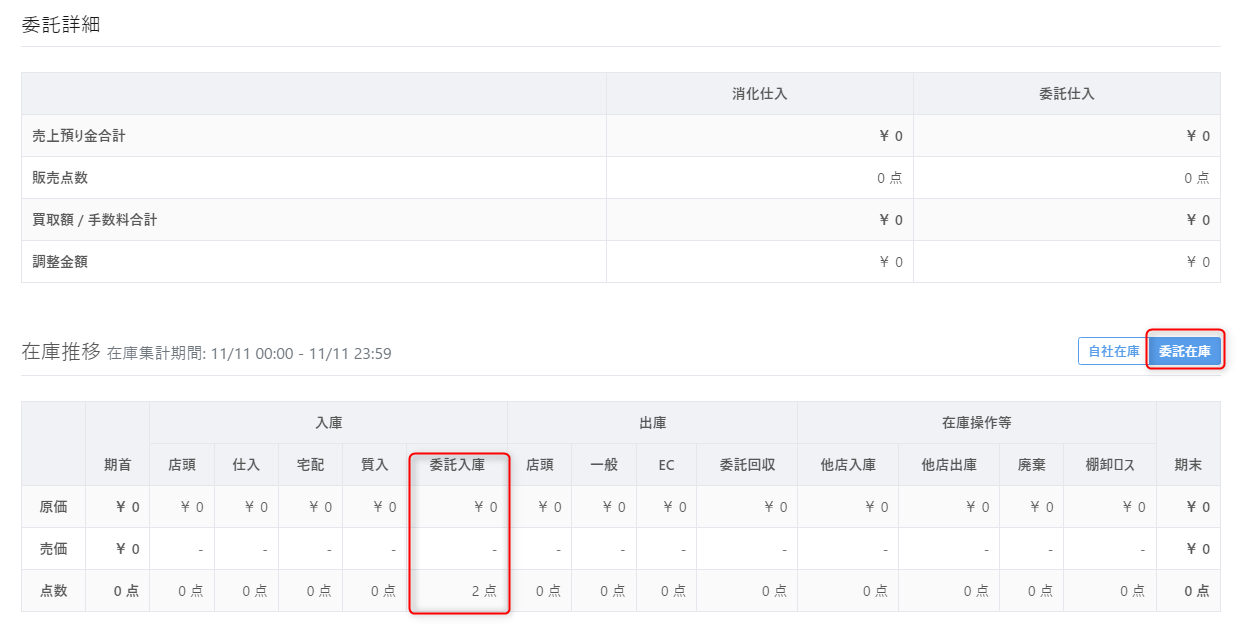
Task: Click the 他店入庫 column header
Action: pyautogui.click(x=847, y=465)
